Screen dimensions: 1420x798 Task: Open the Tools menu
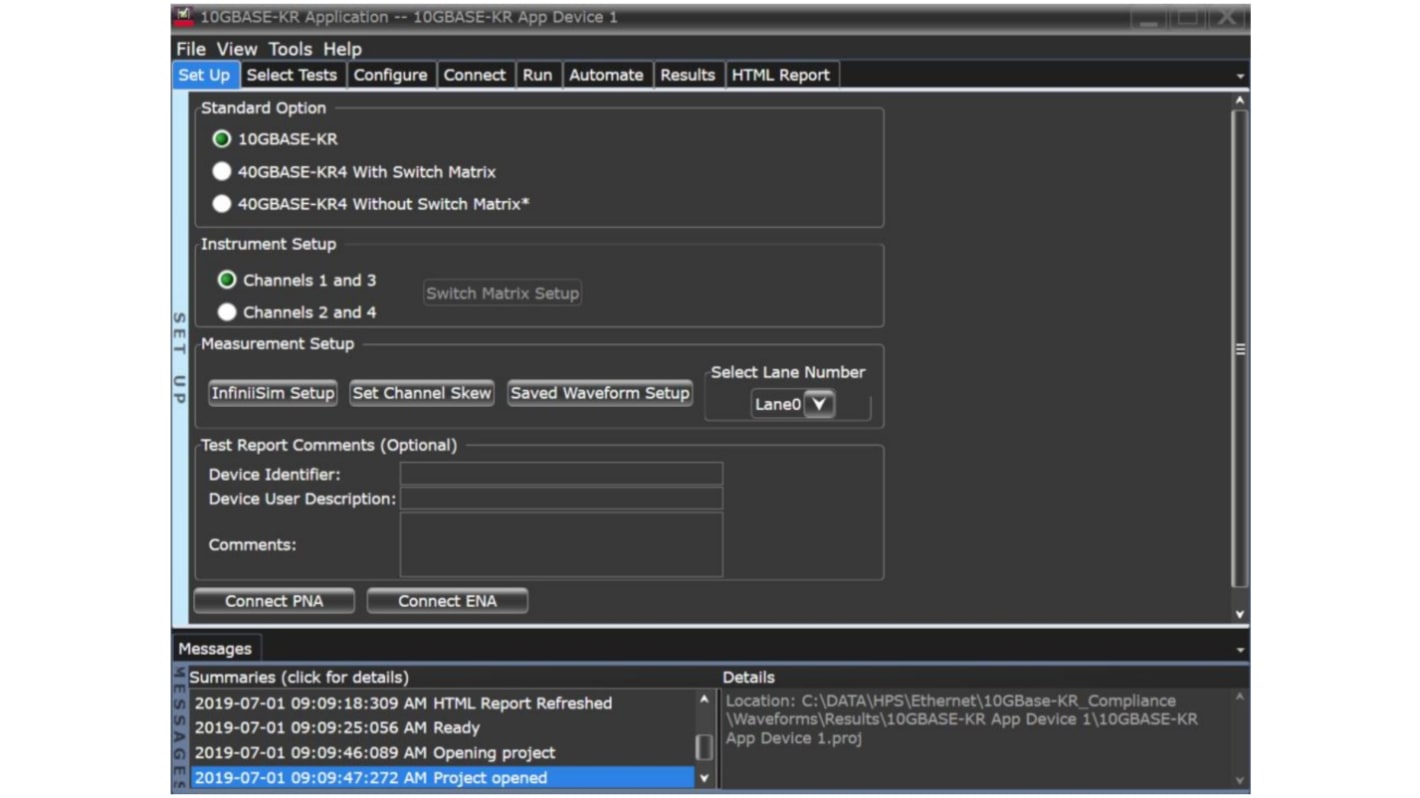point(290,49)
